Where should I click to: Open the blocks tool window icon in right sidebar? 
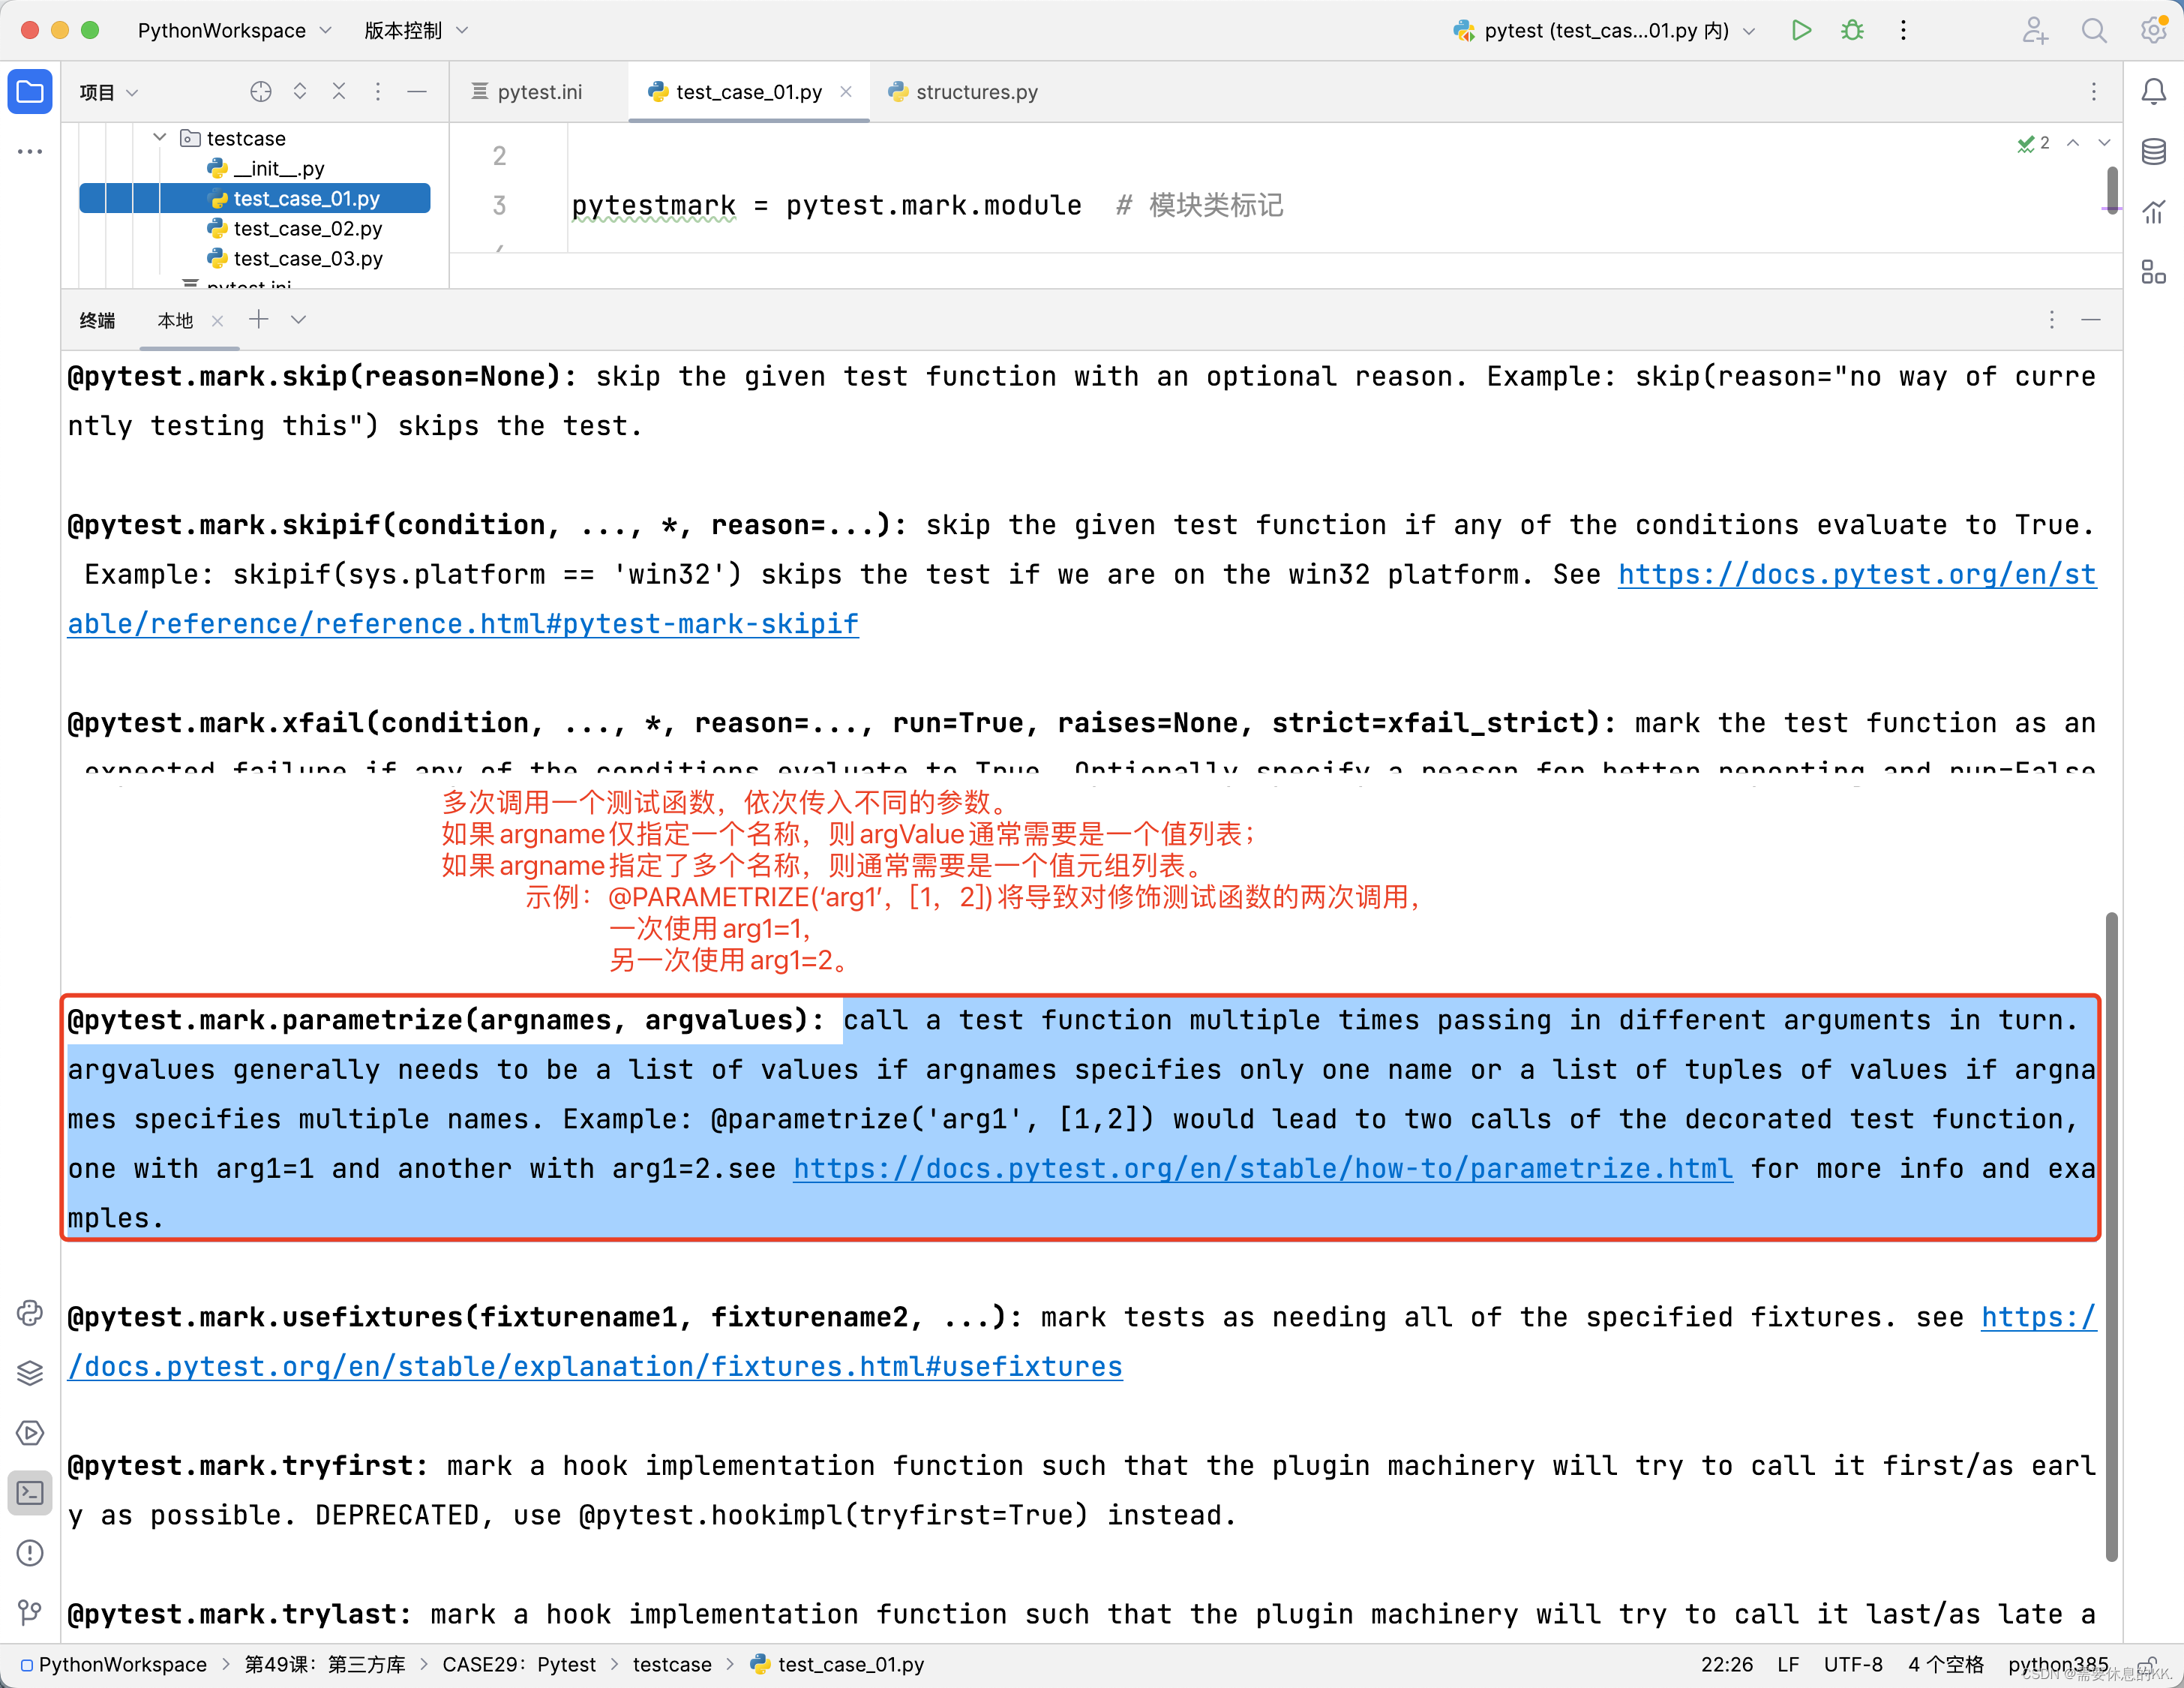pos(2153,272)
